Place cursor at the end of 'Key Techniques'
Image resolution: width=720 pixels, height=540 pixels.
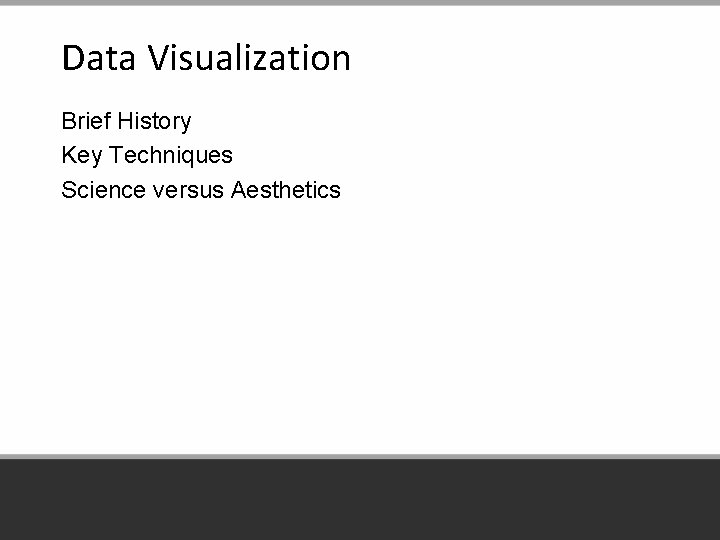pos(234,156)
